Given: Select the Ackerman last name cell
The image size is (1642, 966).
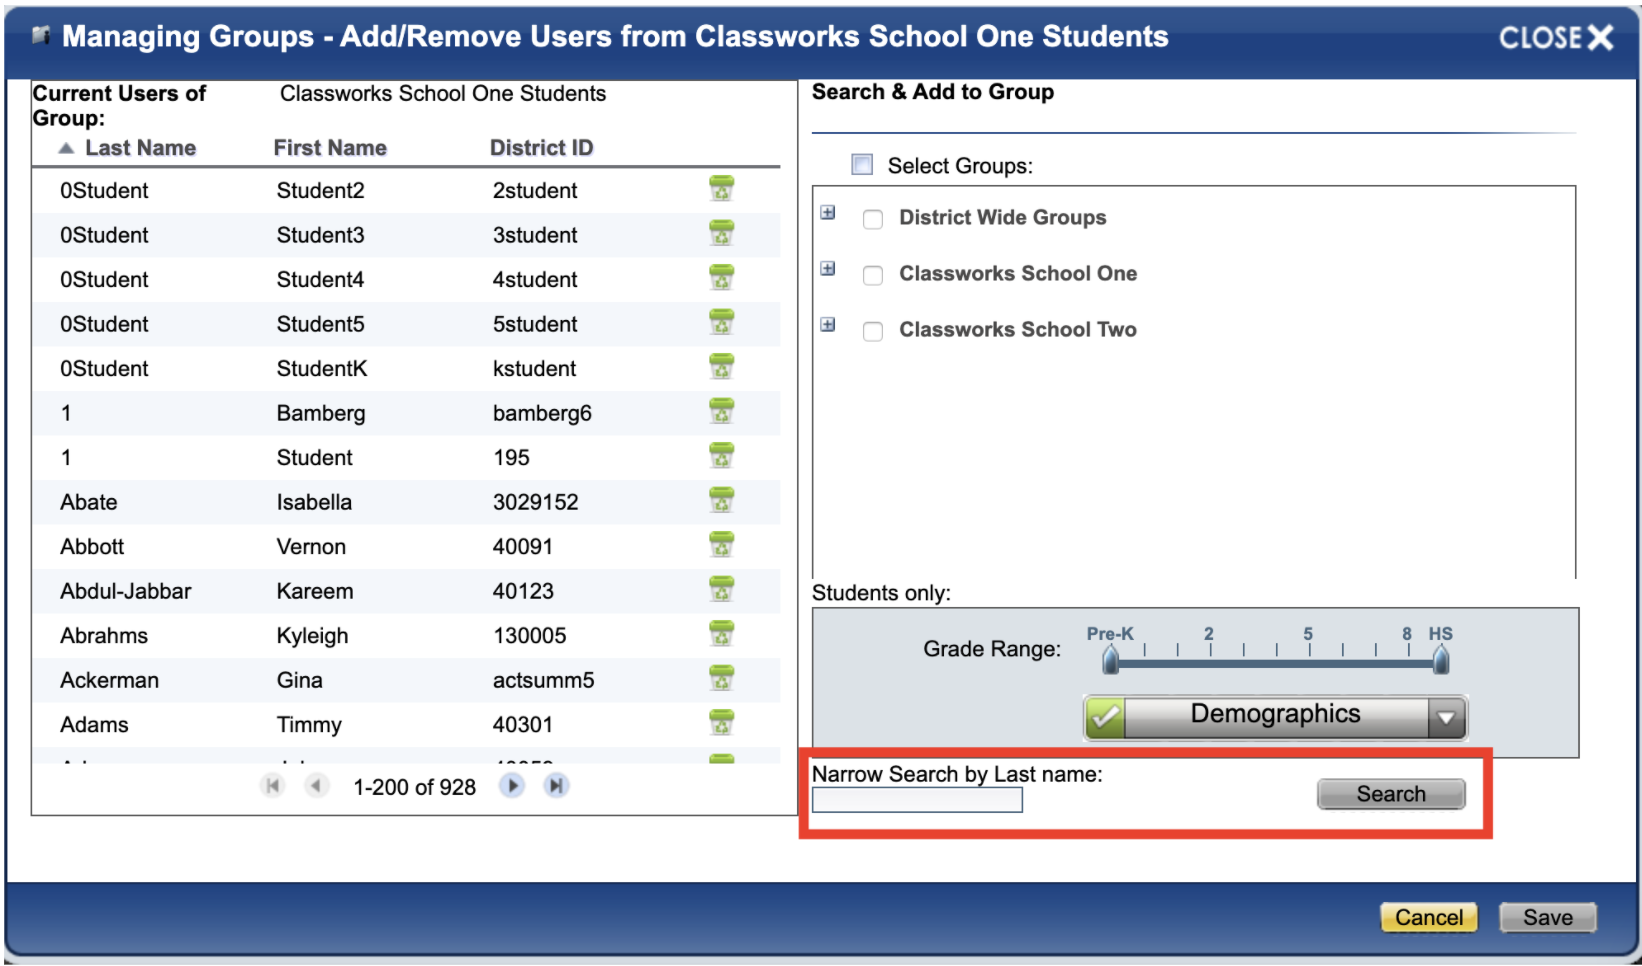Looking at the screenshot, I should tap(110, 680).
